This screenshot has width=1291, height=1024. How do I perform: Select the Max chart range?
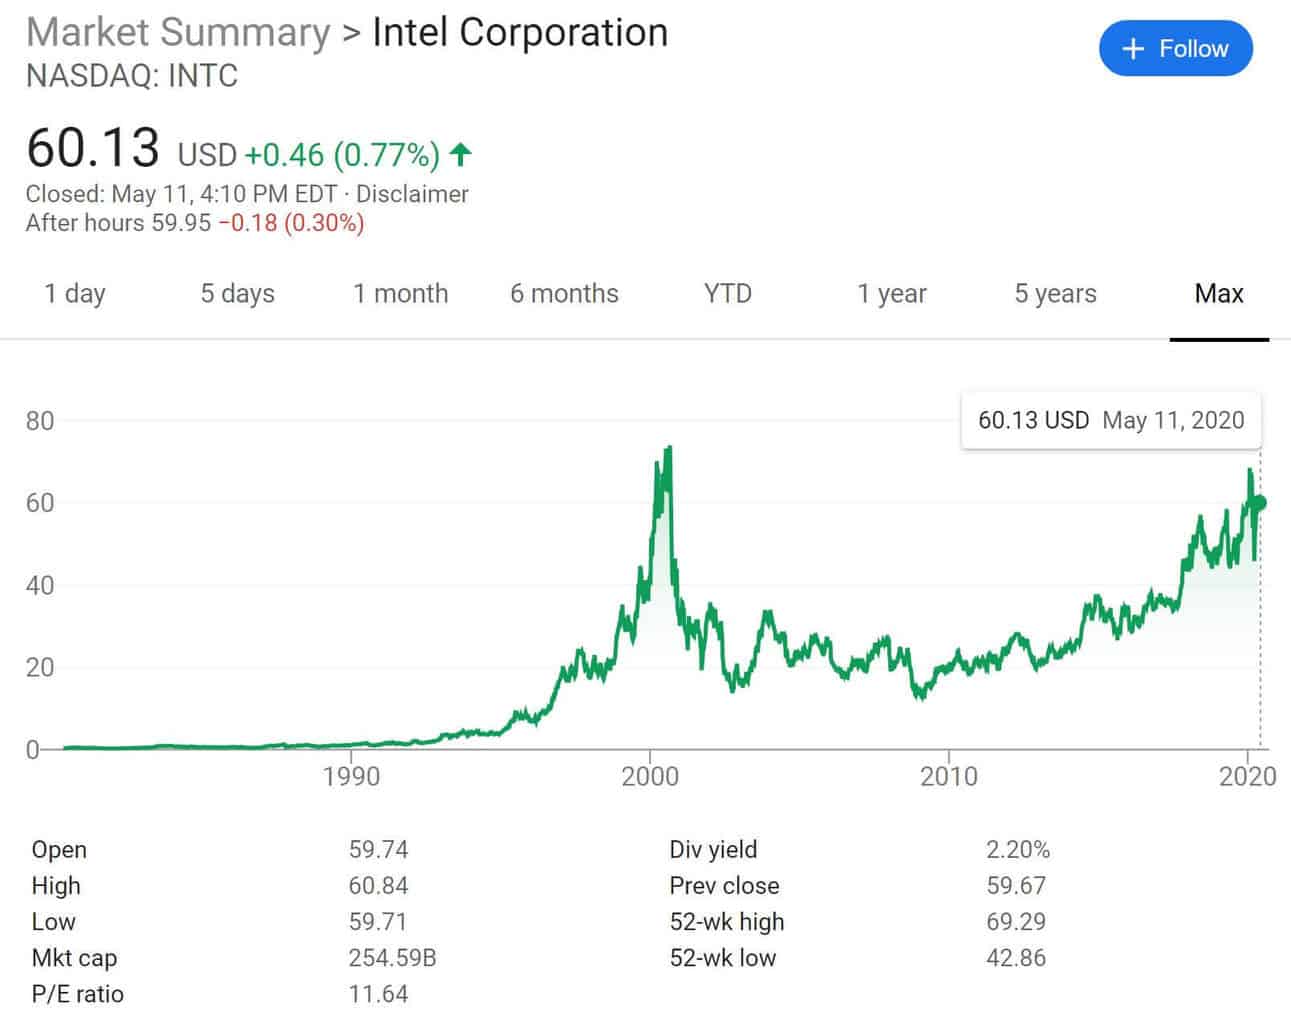click(x=1218, y=293)
